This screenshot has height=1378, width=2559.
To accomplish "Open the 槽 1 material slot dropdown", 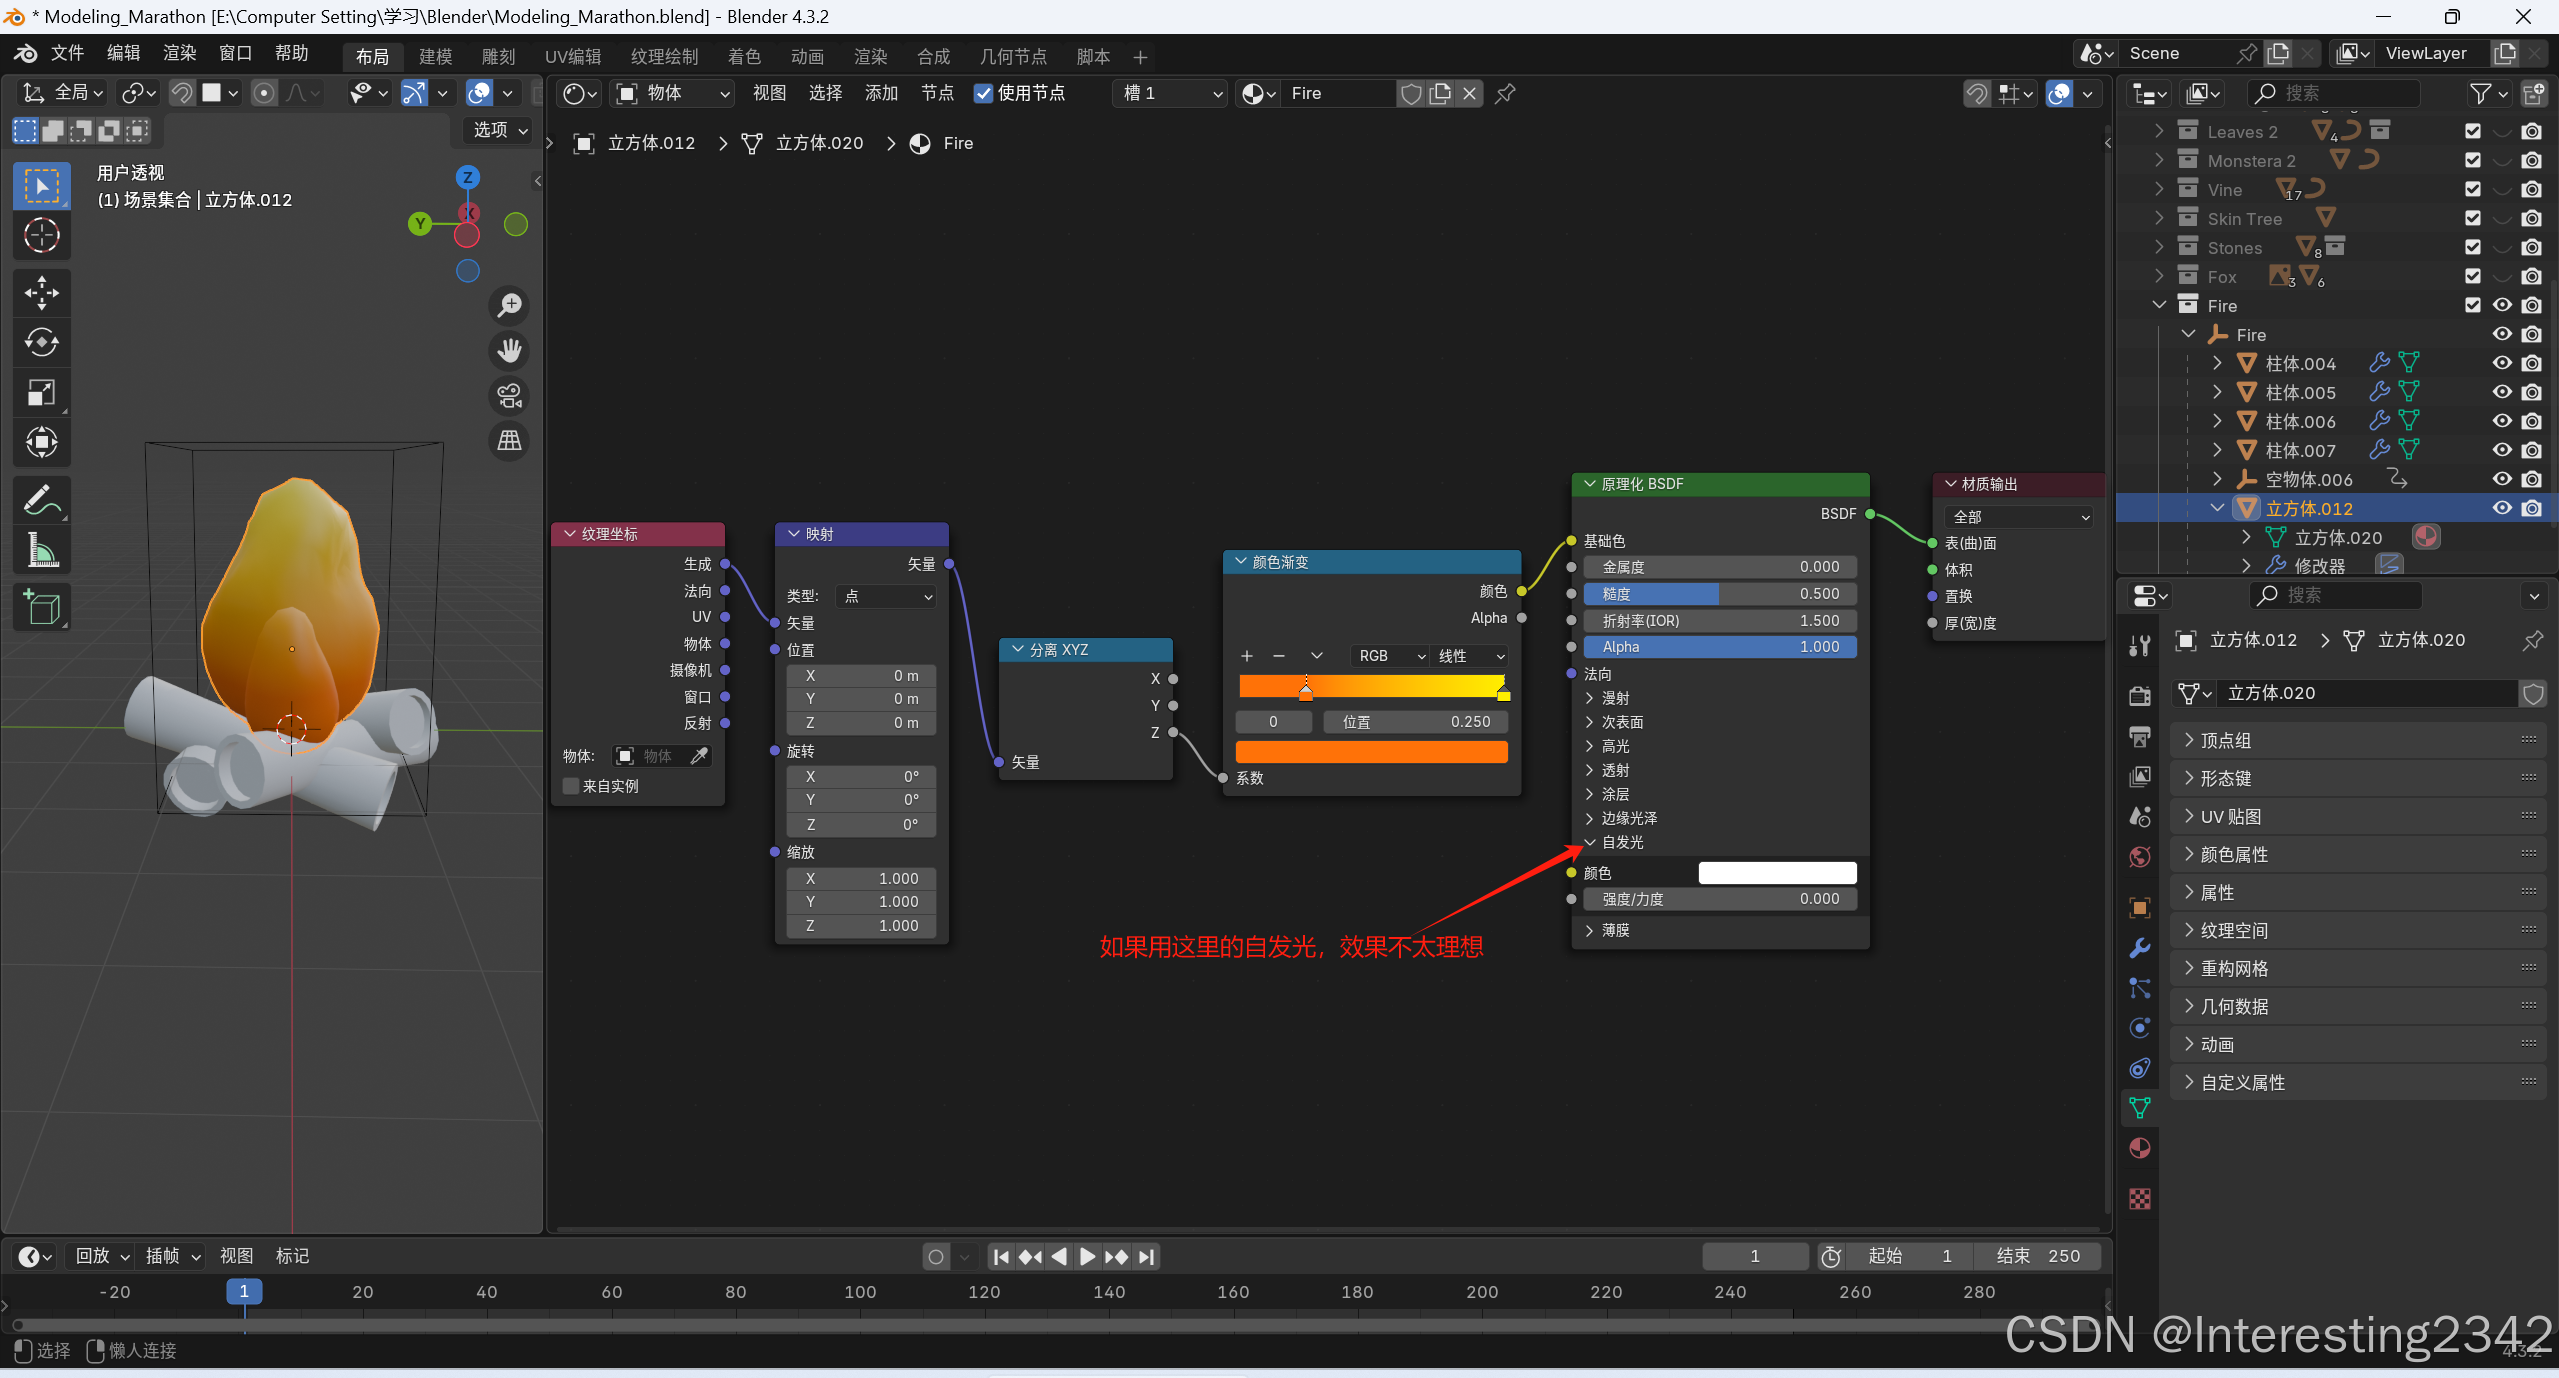I will pos(1170,93).
